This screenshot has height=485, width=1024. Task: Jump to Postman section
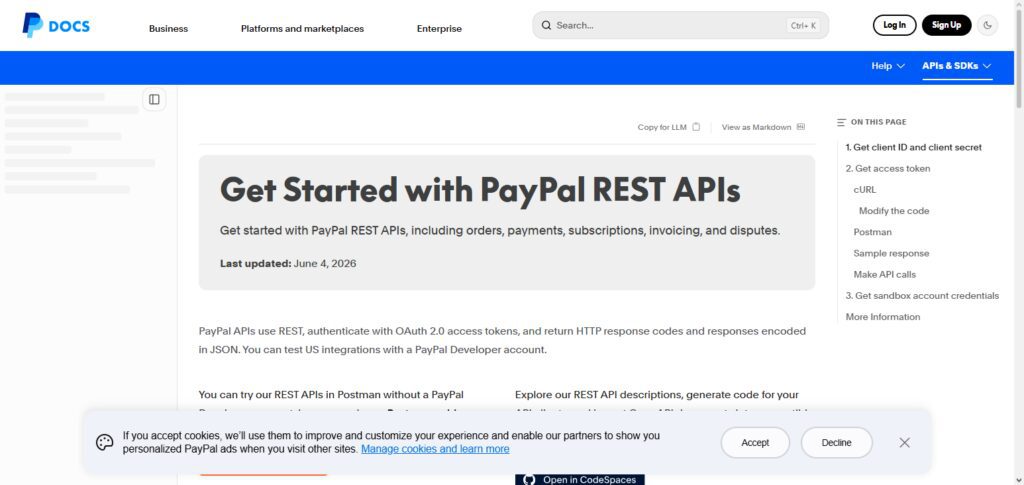872,232
